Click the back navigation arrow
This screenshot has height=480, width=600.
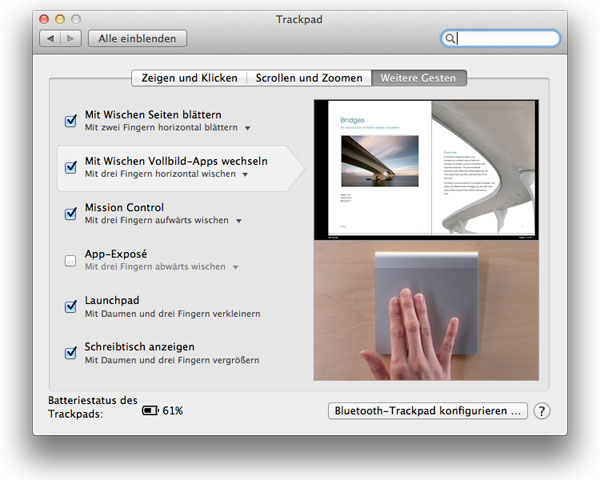(x=50, y=39)
